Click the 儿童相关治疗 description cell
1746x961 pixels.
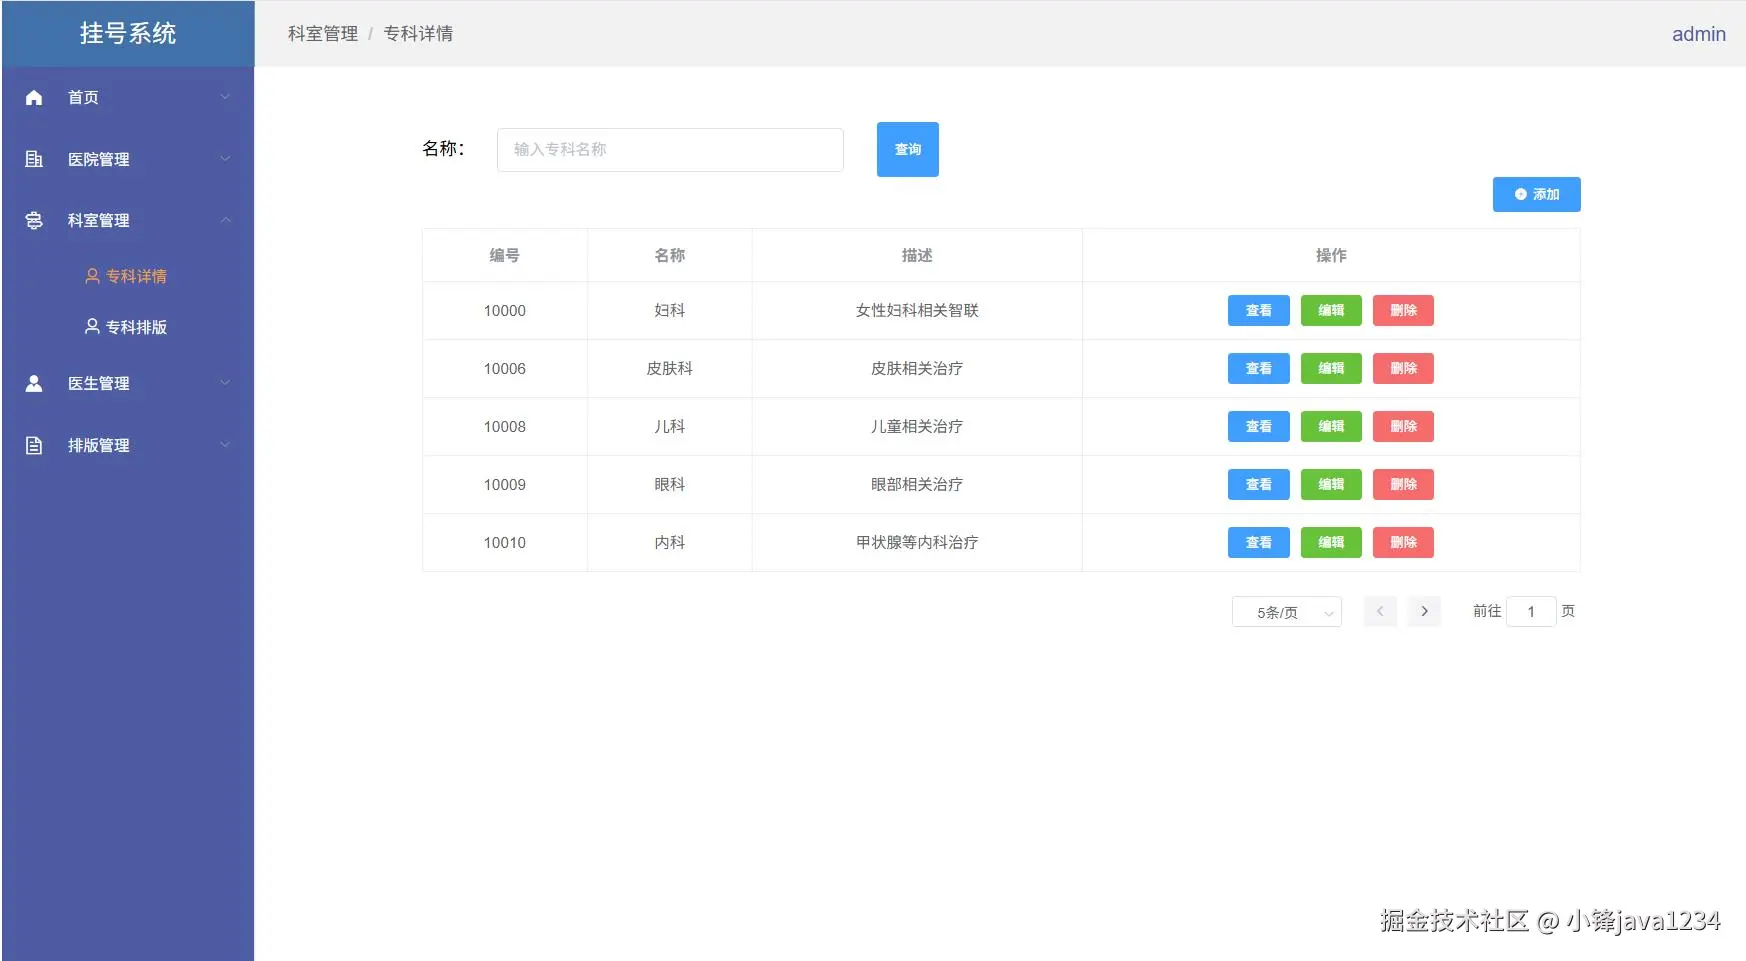coord(917,427)
